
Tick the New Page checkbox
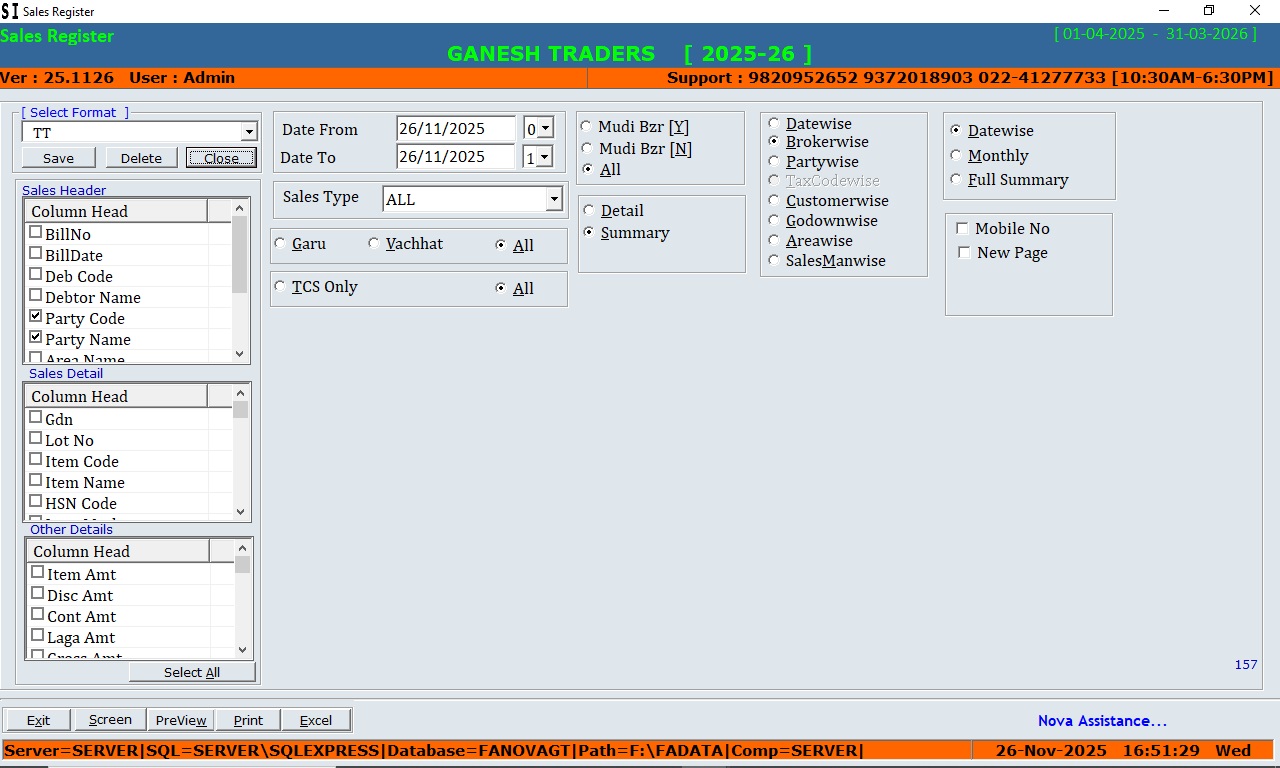tap(963, 253)
